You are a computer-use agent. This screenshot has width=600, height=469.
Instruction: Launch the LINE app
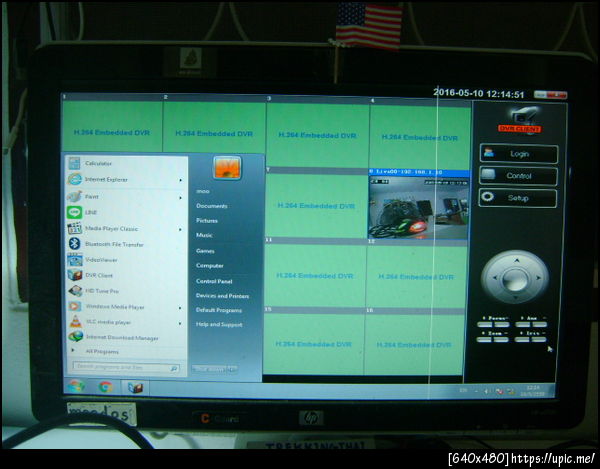click(126, 212)
